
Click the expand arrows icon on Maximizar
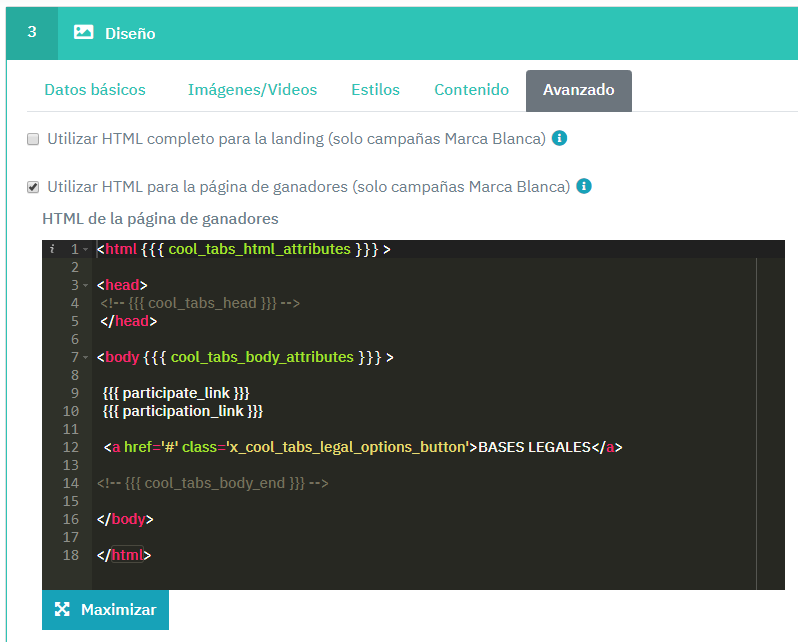[62, 609]
